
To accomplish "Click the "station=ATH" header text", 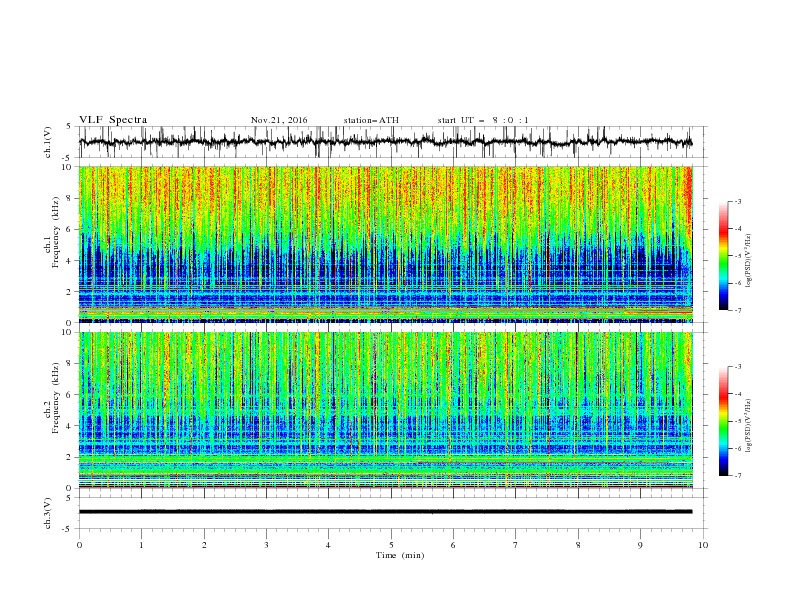I will pos(371,120).
